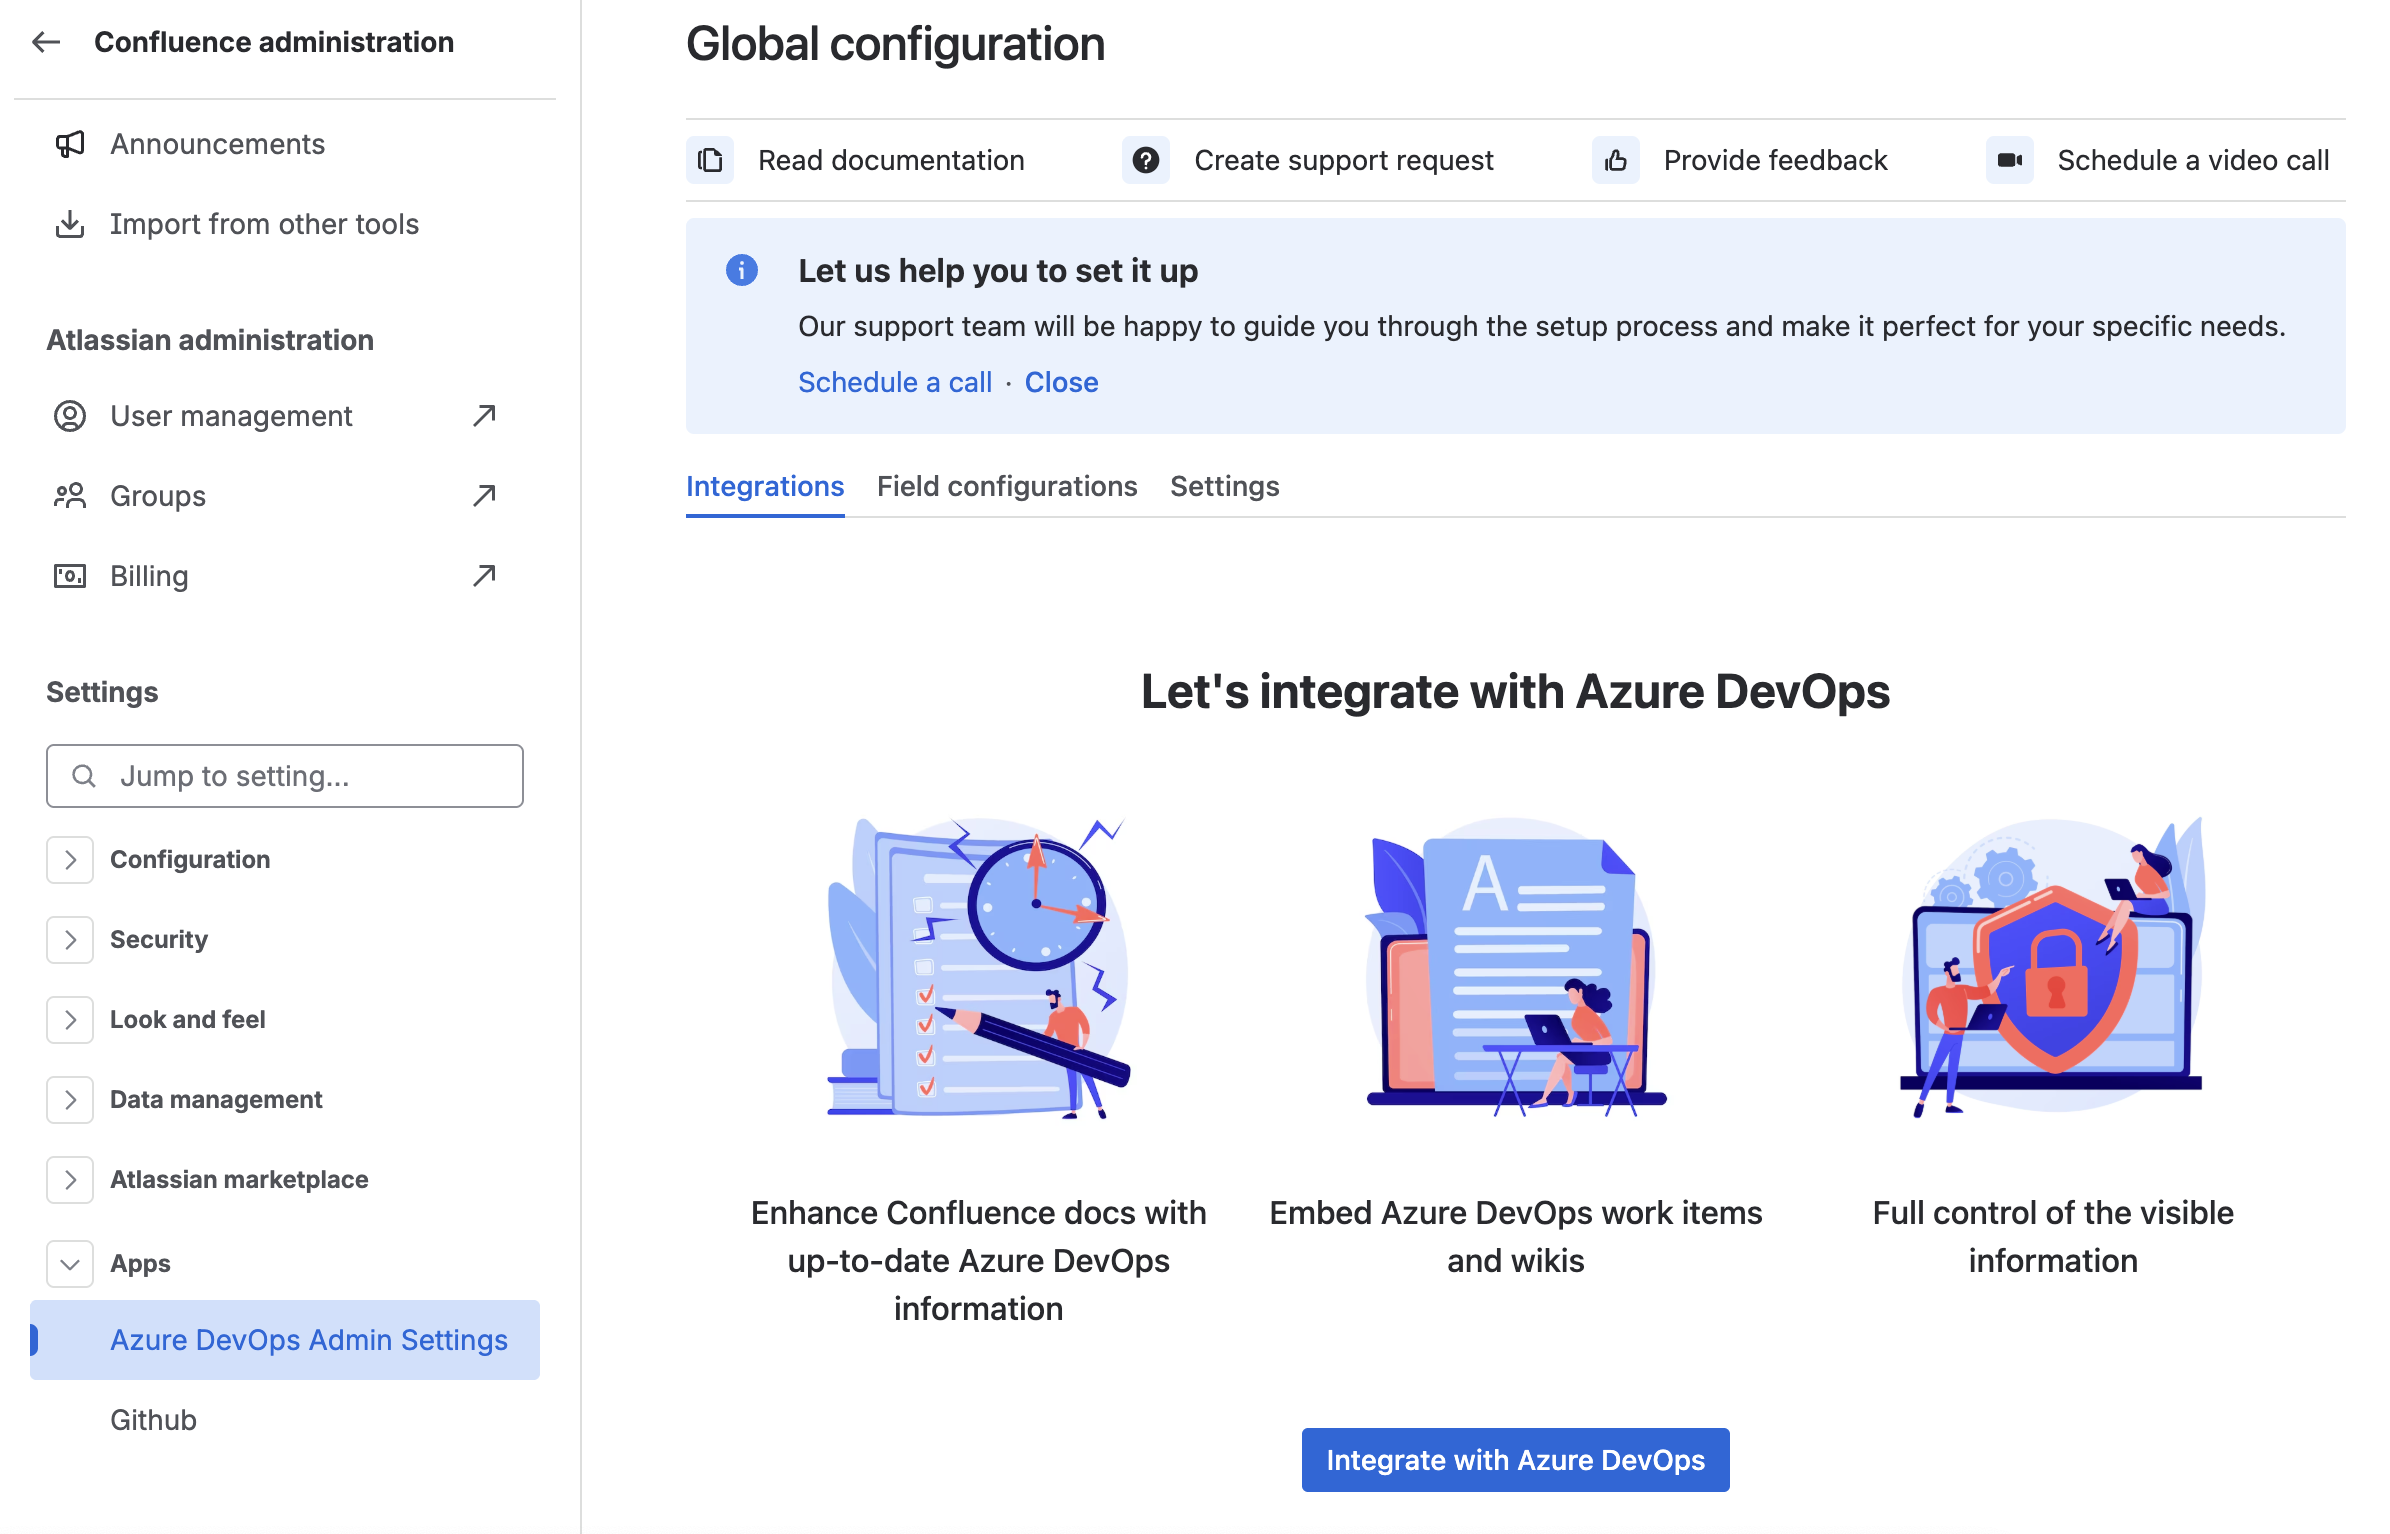
Task: Open Announcements in the sidebar
Action: pyautogui.click(x=217, y=144)
